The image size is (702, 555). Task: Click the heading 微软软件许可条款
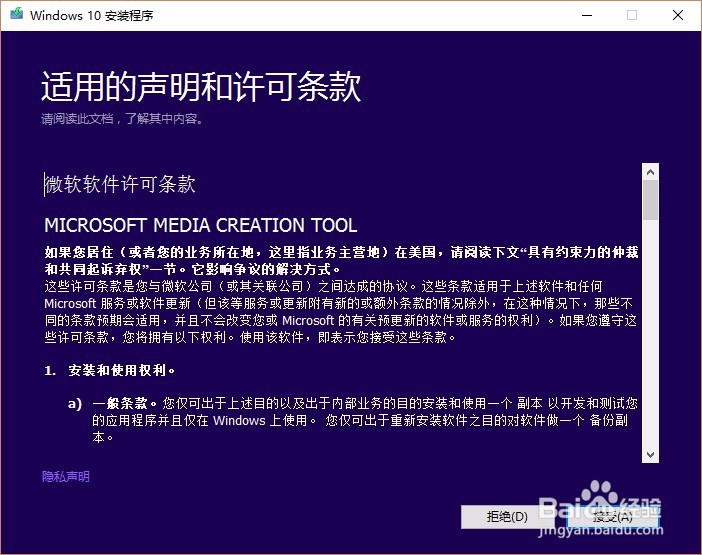pos(120,184)
